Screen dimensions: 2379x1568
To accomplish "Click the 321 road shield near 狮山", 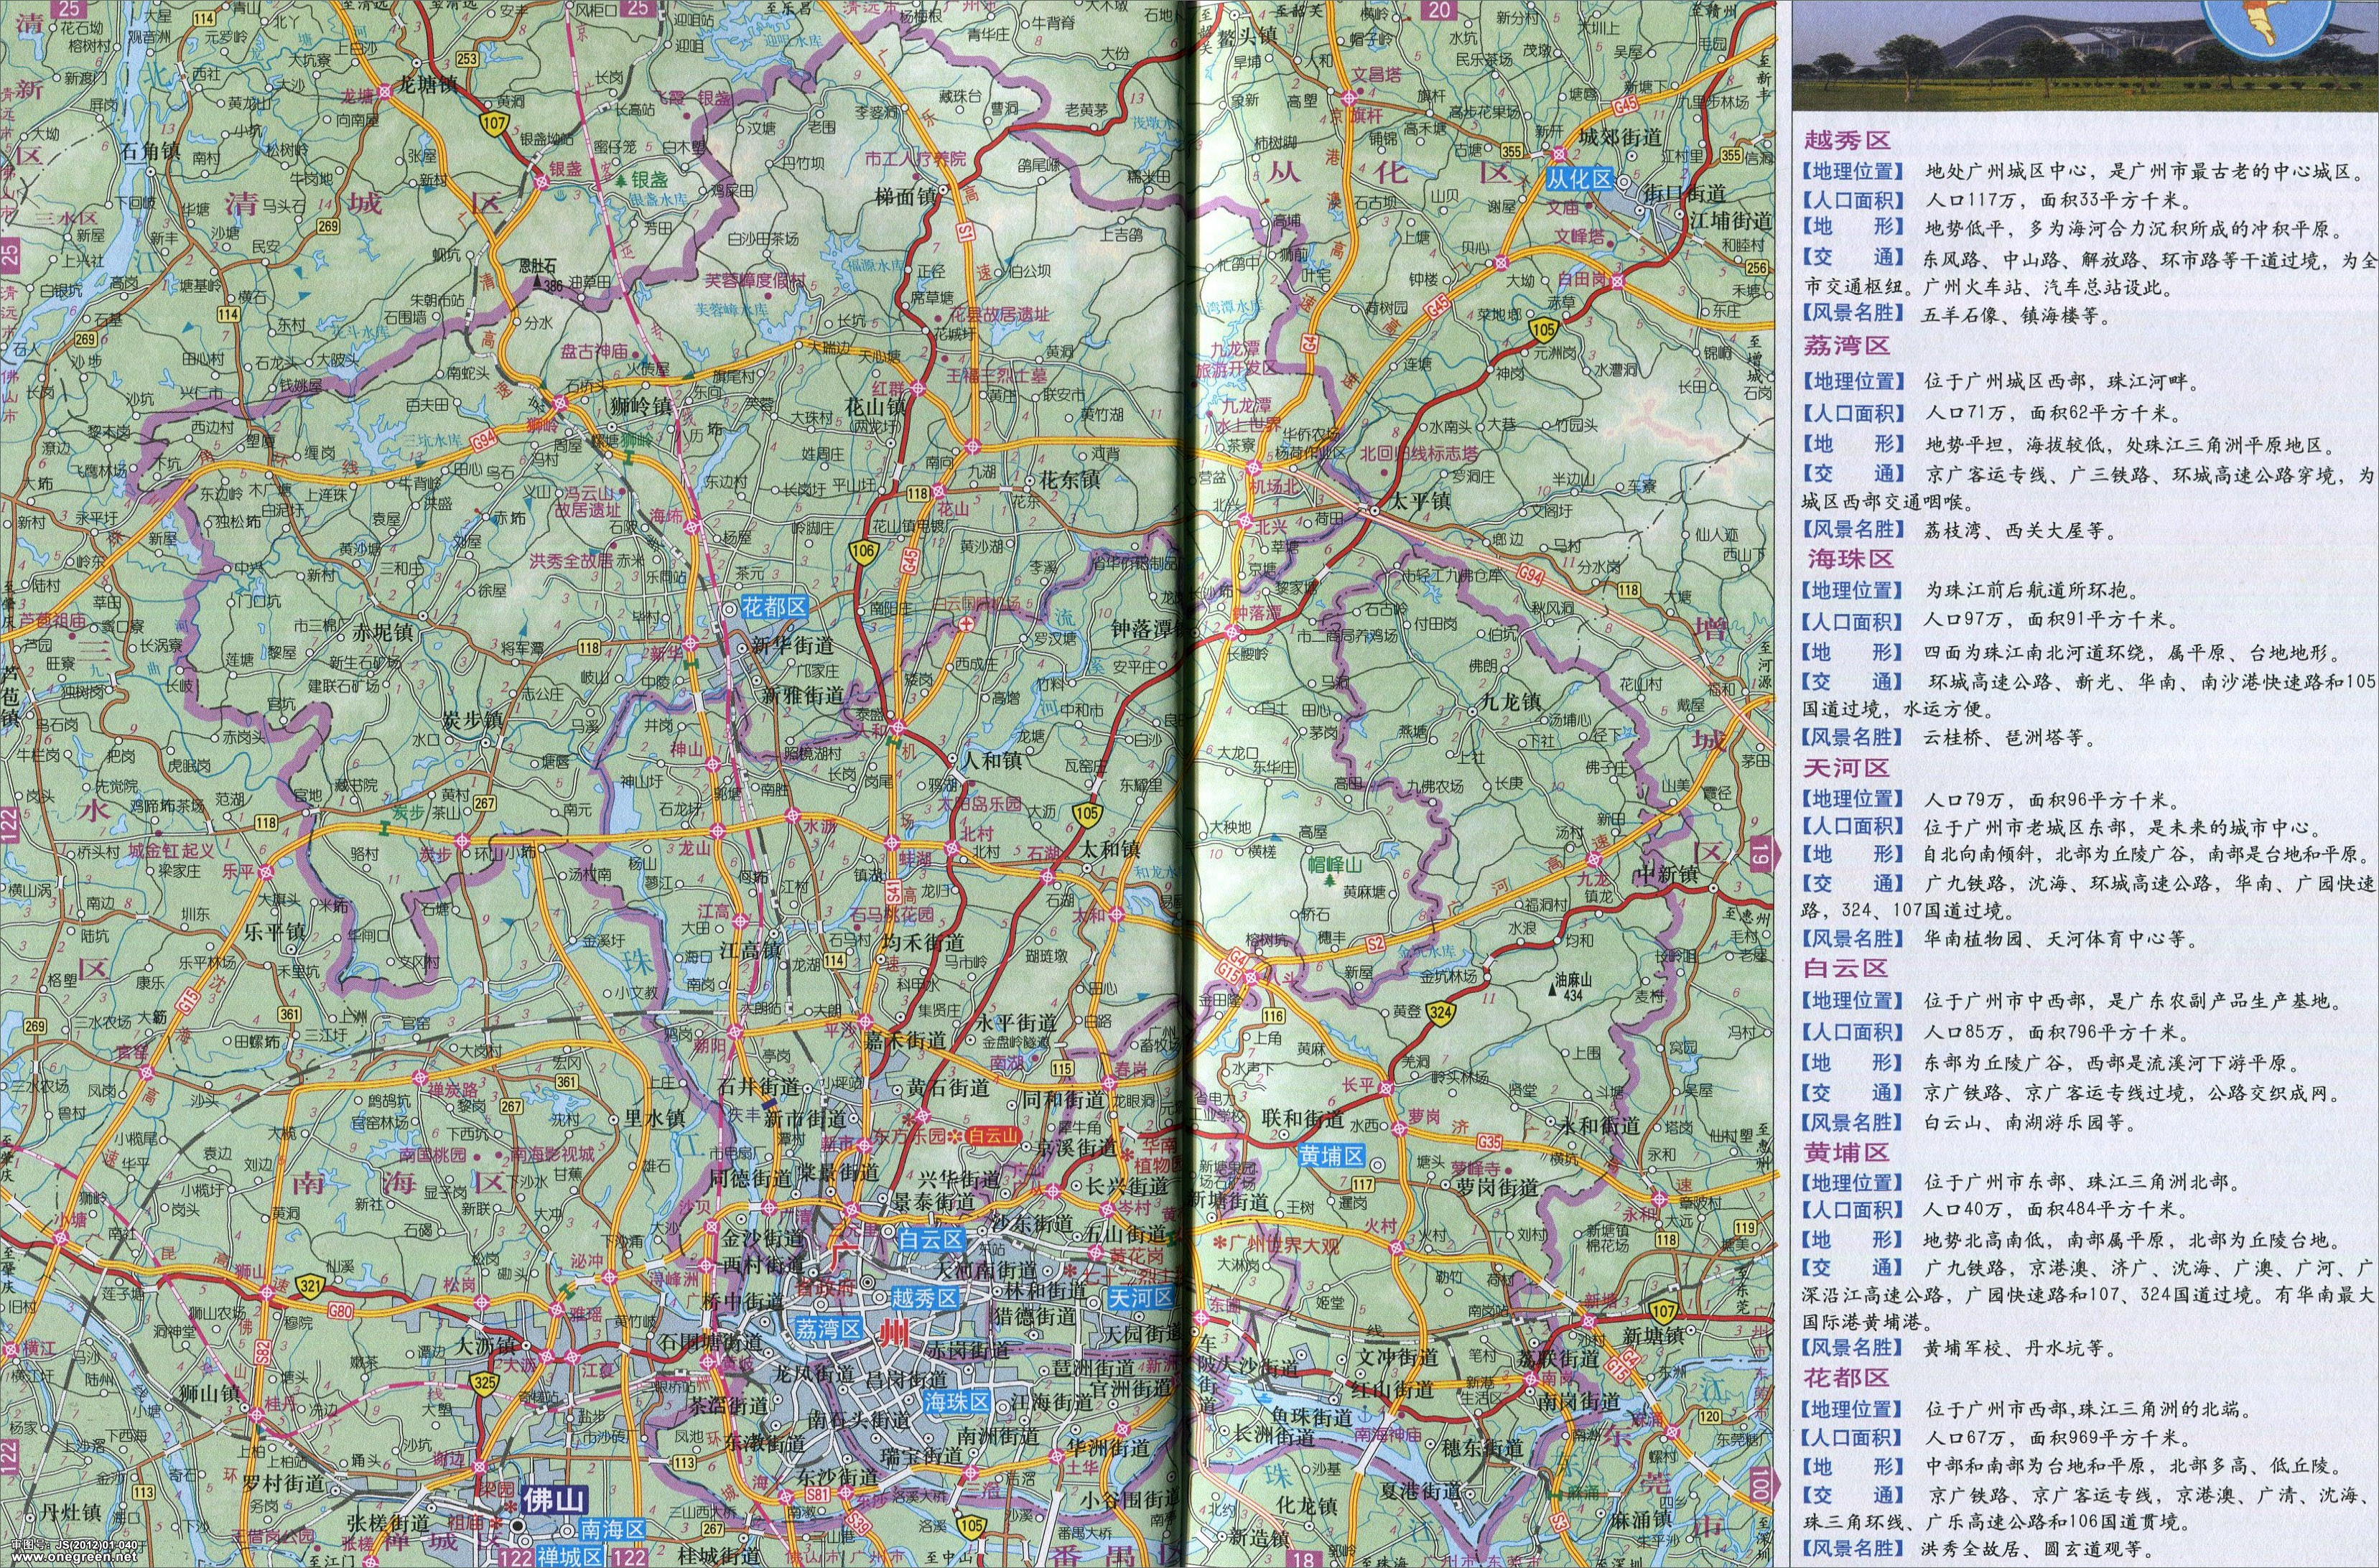I will (x=311, y=1289).
